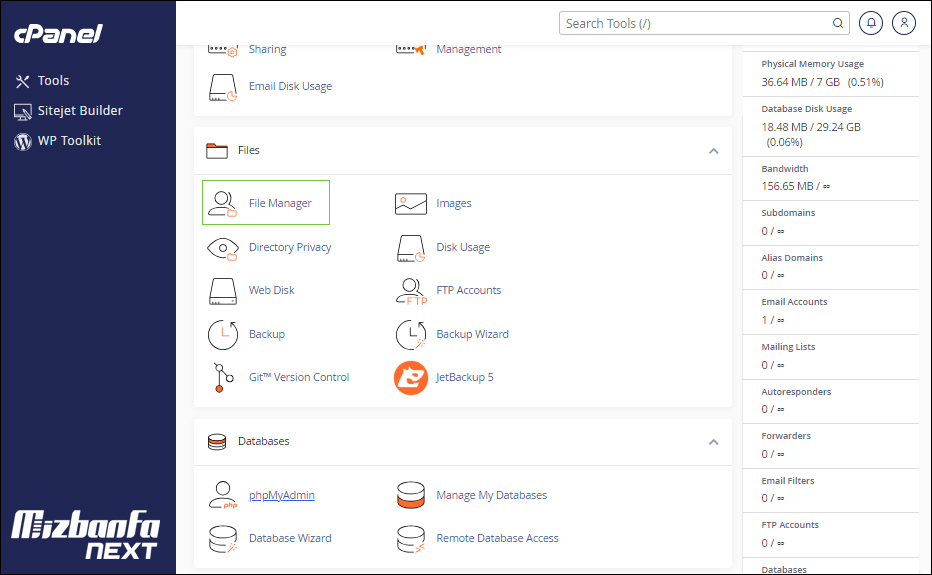The height and width of the screenshot is (575, 932).
Task: Open the Database Wizard icon
Action: pyautogui.click(x=223, y=539)
